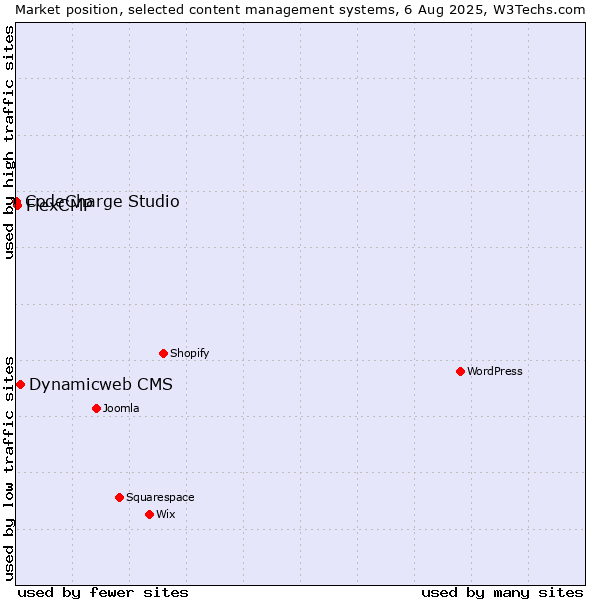Click the Squarespace red data point

tap(119, 497)
